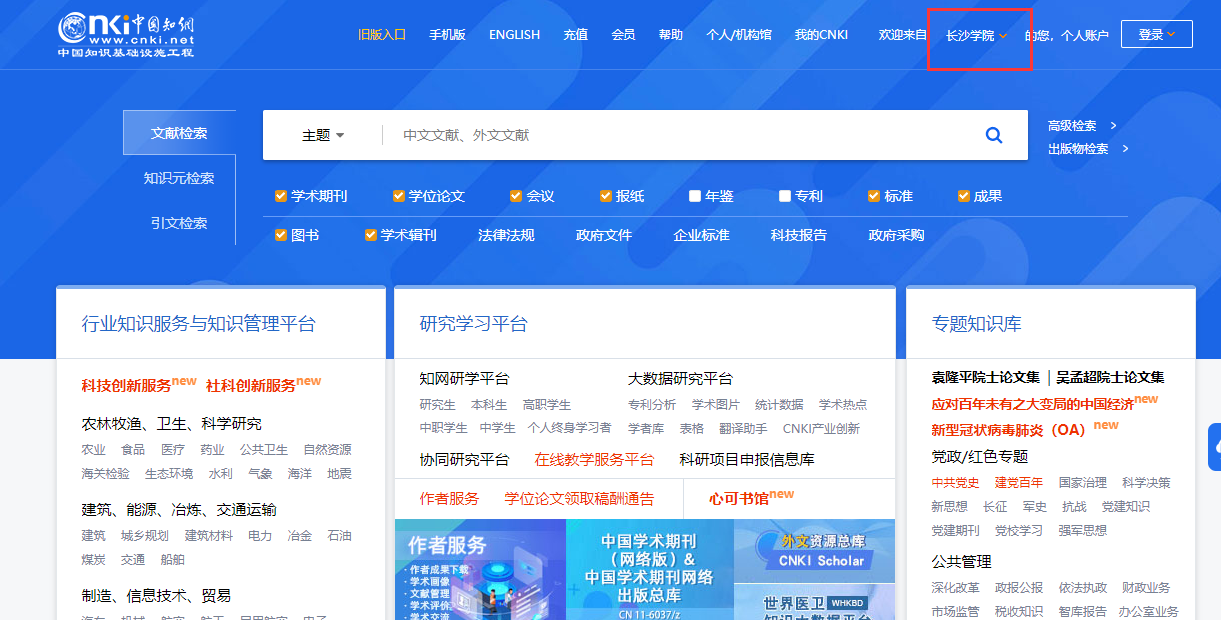Open 旧版入口 in top navigation
1221x620 pixels.
point(382,35)
